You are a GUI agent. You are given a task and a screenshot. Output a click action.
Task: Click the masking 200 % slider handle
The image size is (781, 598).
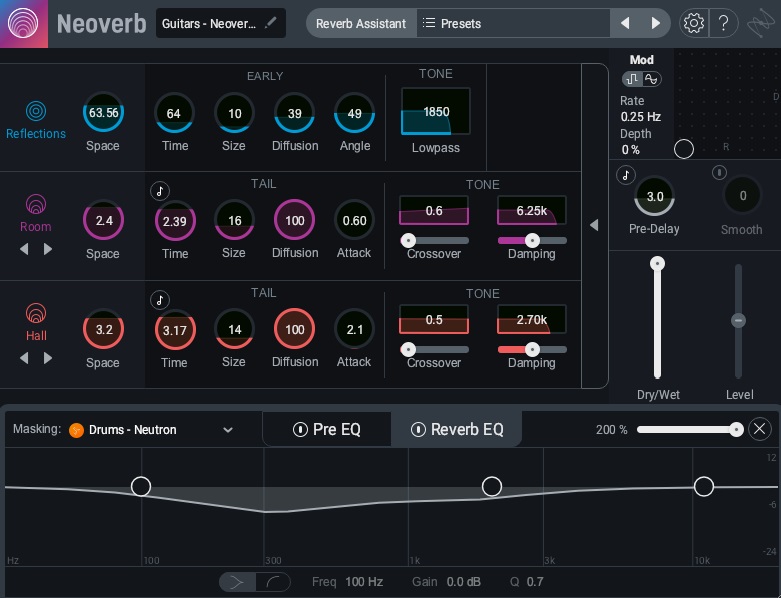click(x=736, y=429)
